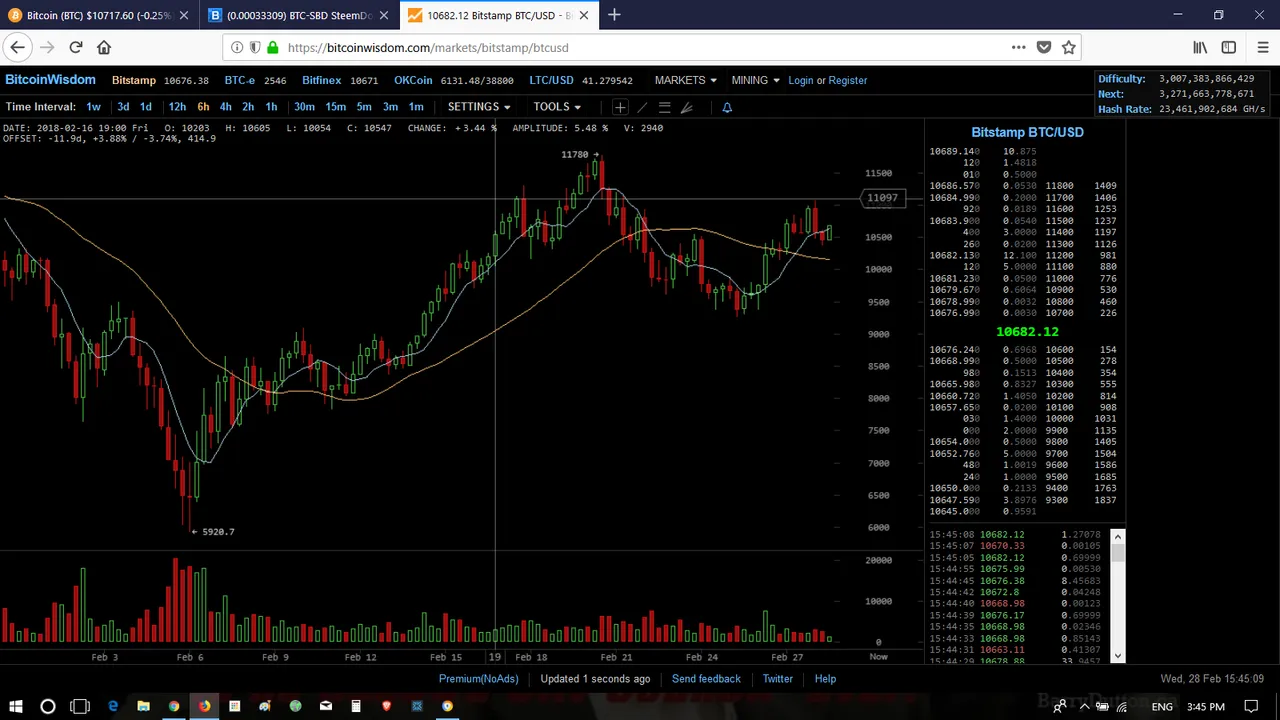Image resolution: width=1280 pixels, height=720 pixels.
Task: Show hidden system tray icons
Action: [x=1084, y=707]
